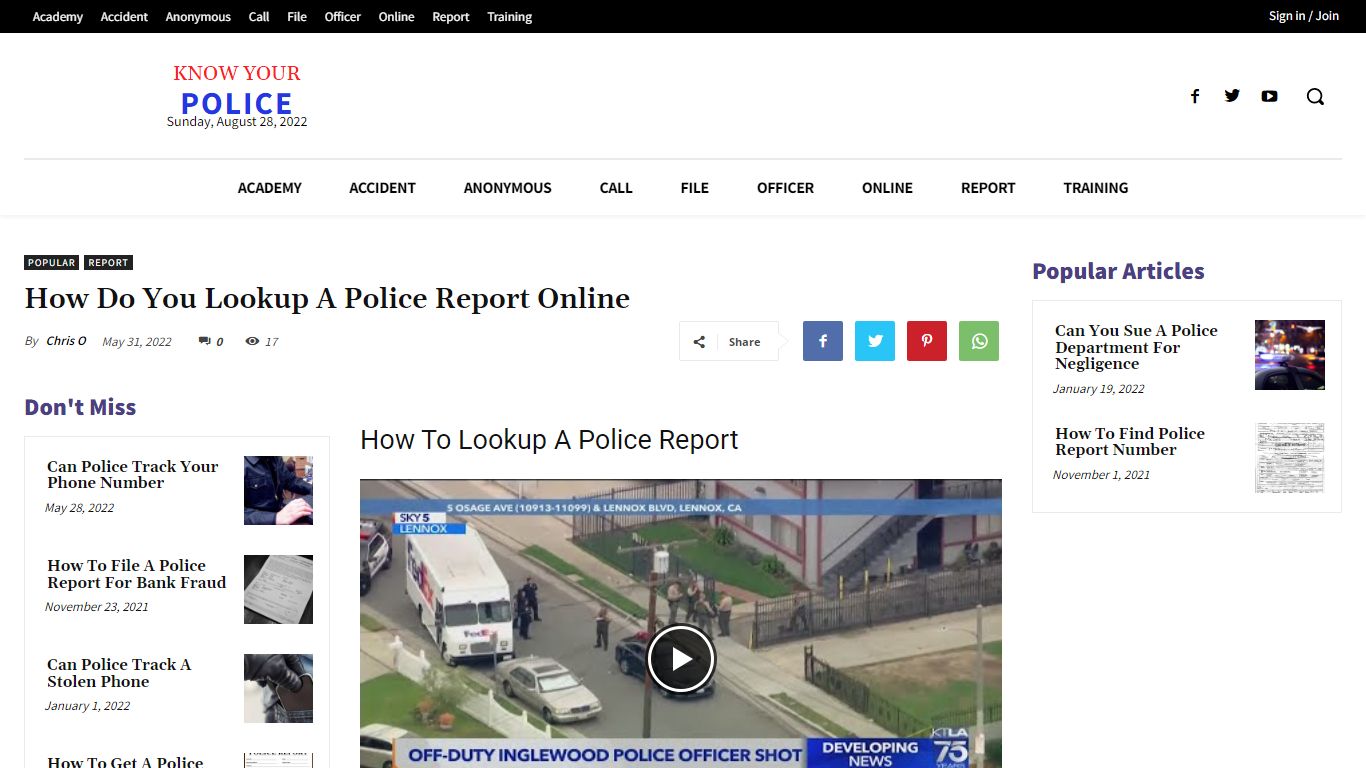Click Sign in / Join link
Screen dimensions: 1366x768
click(1303, 16)
